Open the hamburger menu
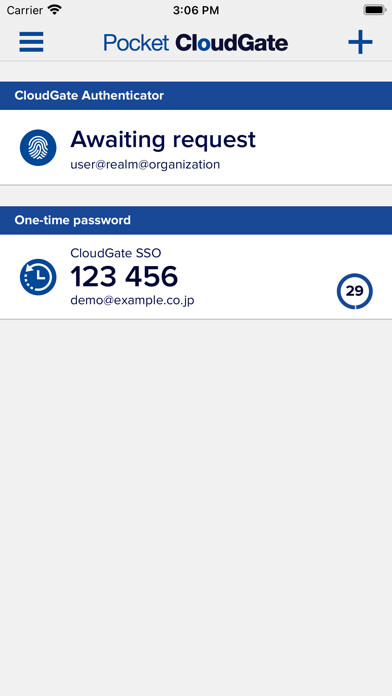Viewport: 392px width, 696px height. (31, 43)
